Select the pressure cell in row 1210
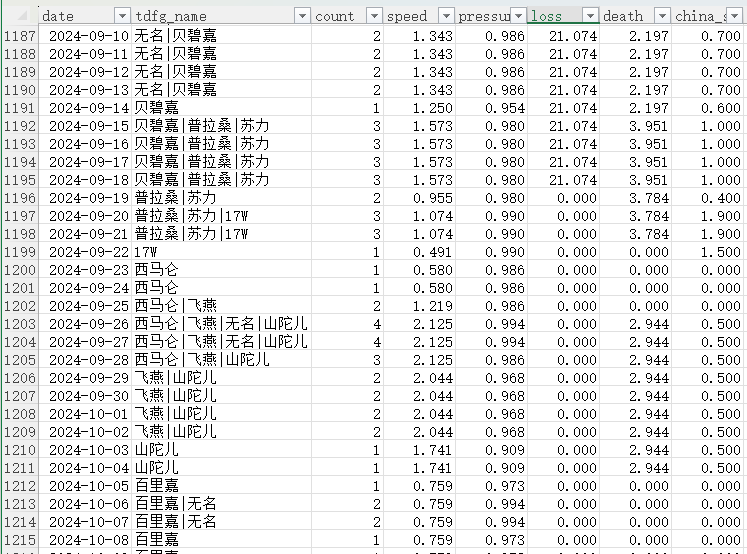The image size is (747, 554). pos(492,450)
